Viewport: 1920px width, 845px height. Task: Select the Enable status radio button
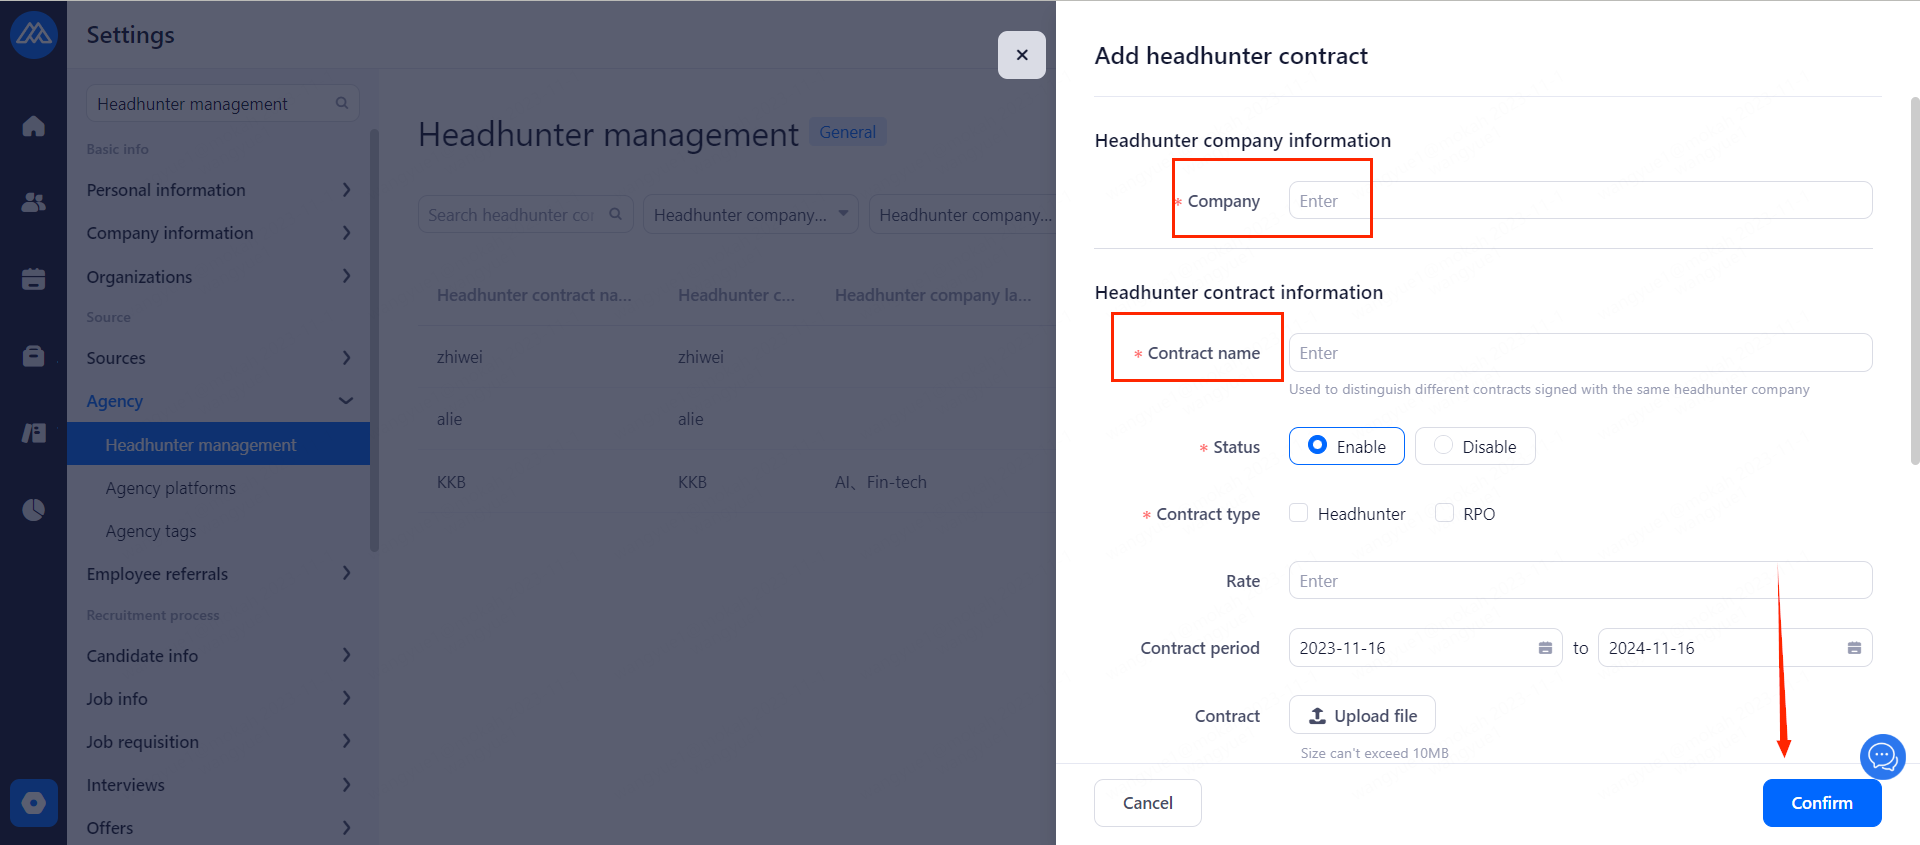point(1318,445)
